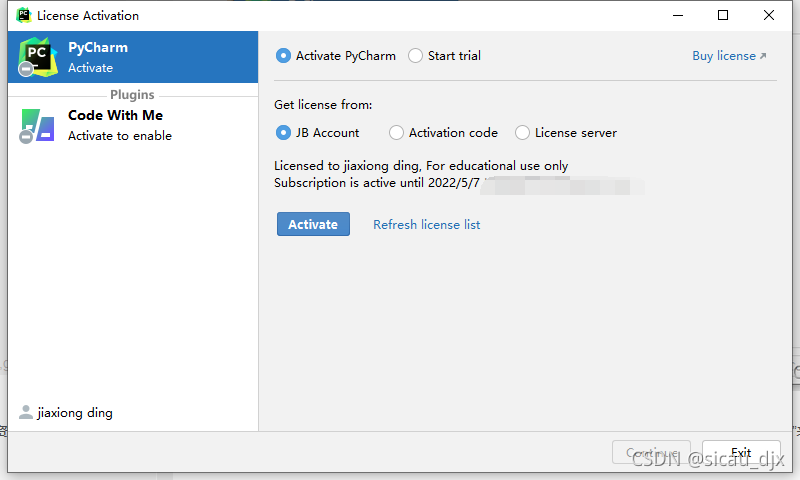
Task: Click the Plugins section header
Action: [132, 94]
